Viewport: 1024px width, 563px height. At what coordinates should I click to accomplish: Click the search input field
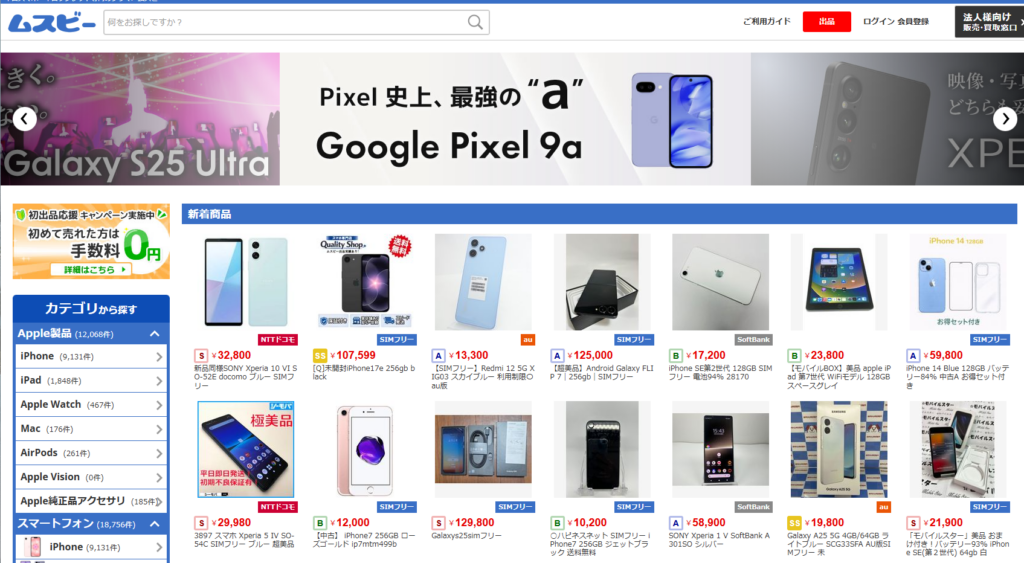click(x=285, y=22)
